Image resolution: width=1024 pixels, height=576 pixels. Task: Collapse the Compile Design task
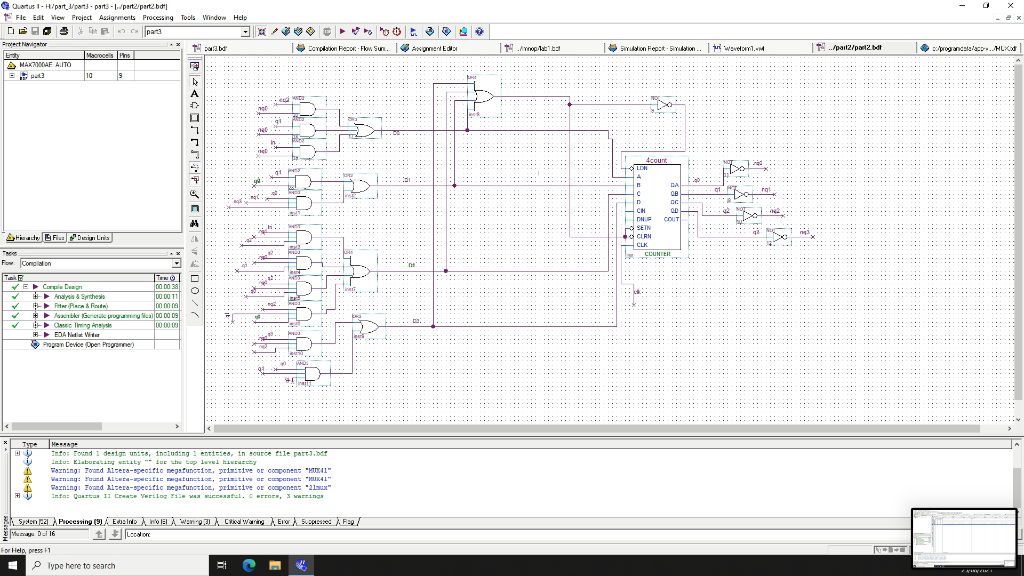coord(25,287)
